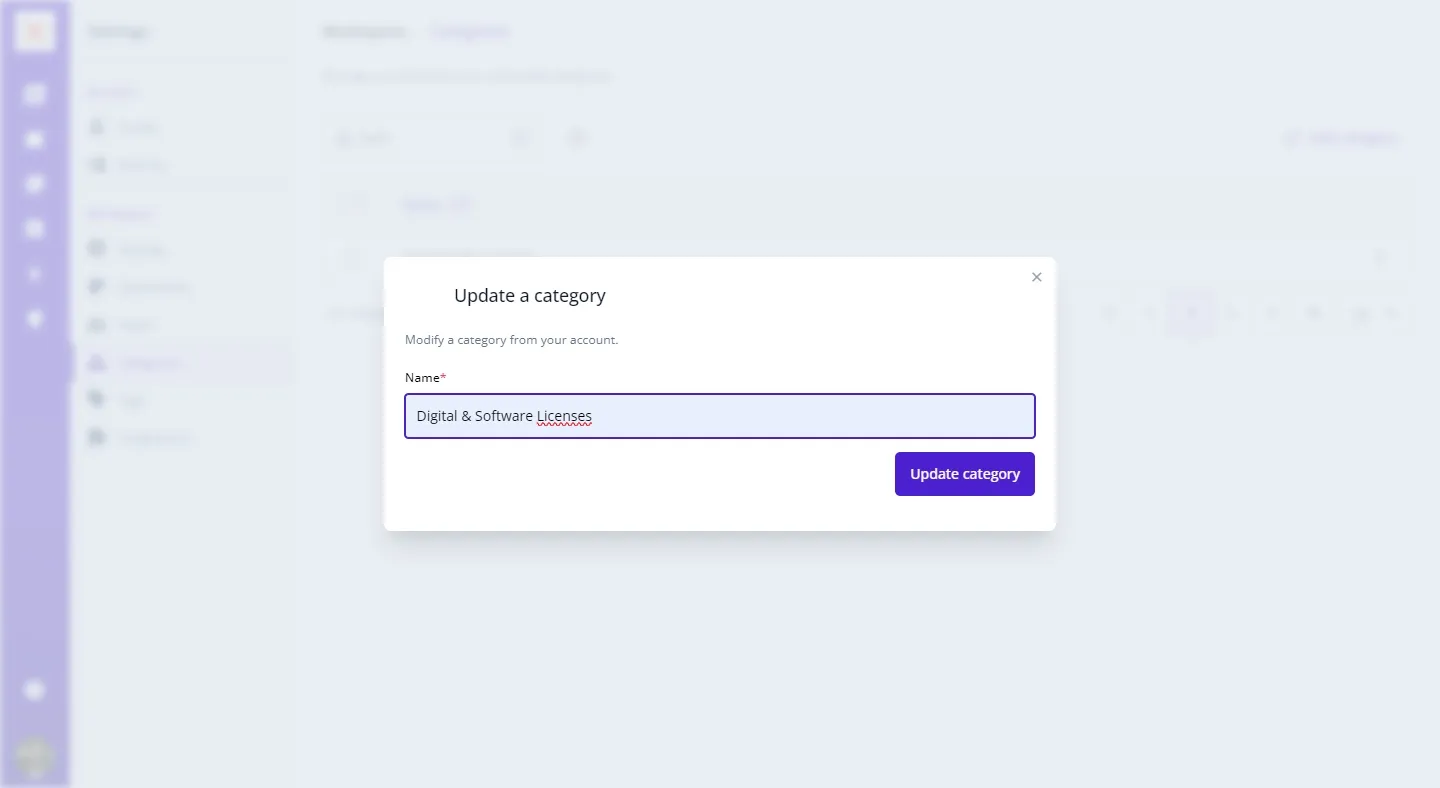Close the Update a category dialog

point(1036,277)
